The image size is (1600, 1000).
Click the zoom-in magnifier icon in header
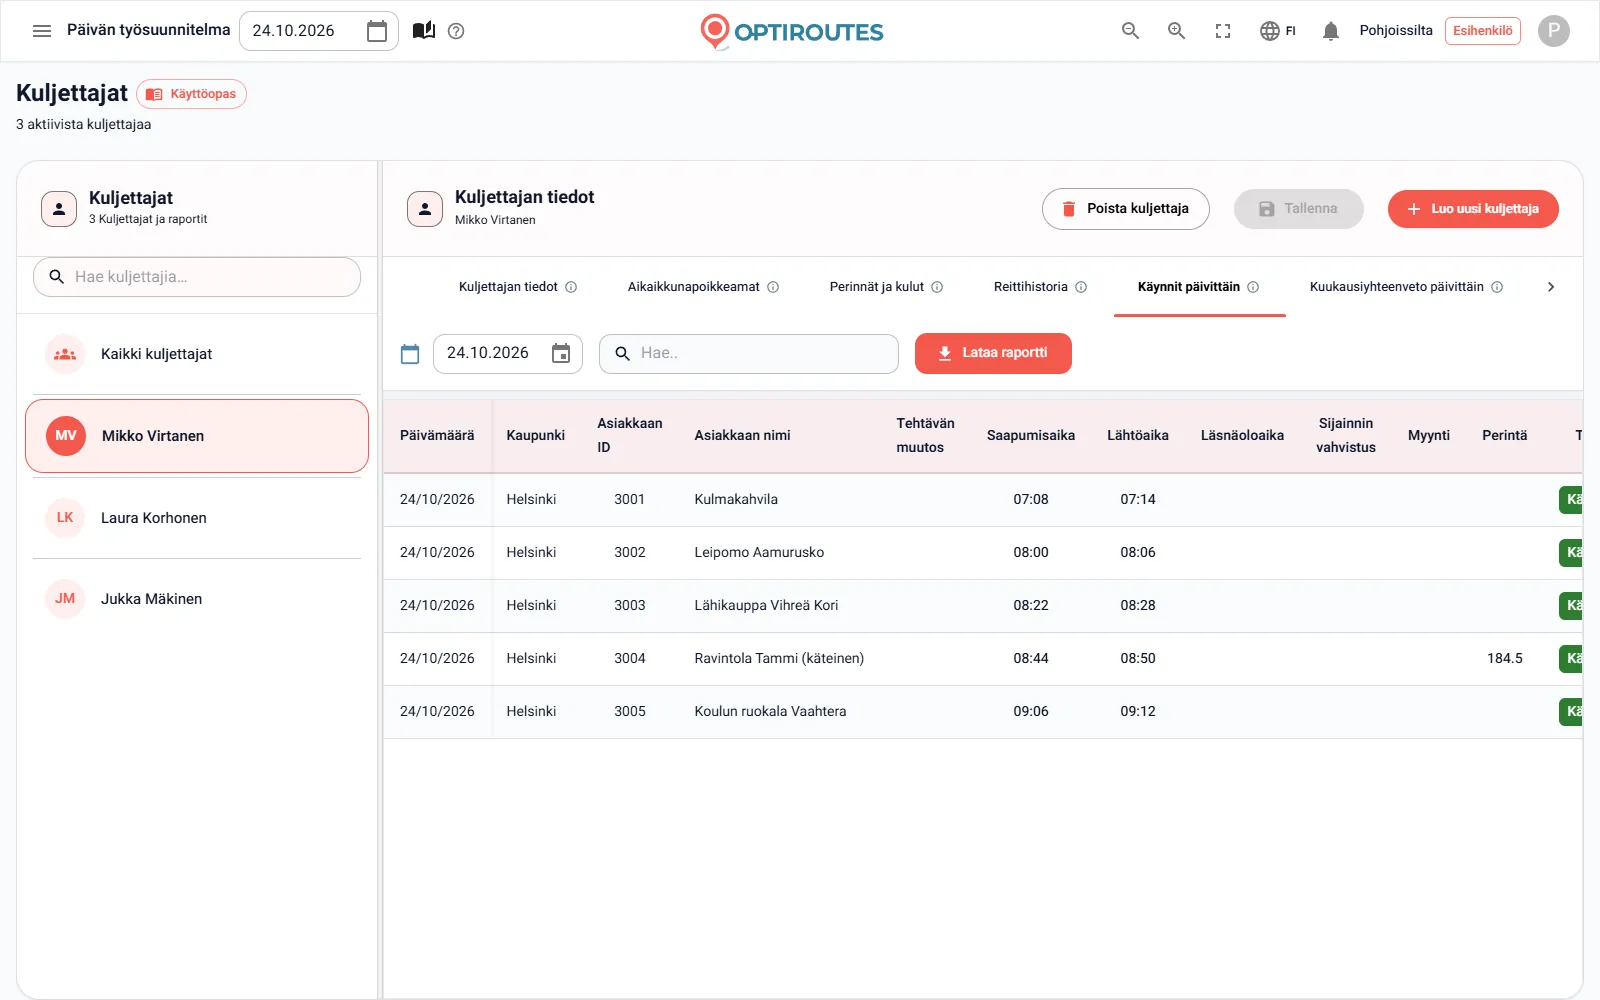point(1177,31)
